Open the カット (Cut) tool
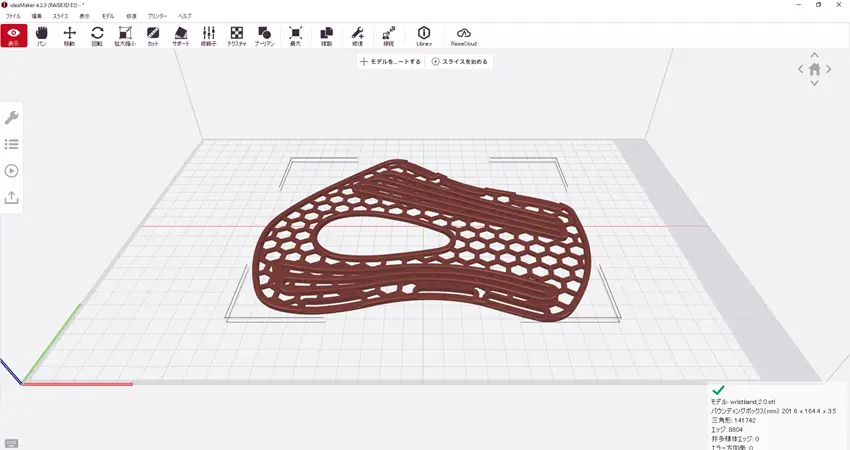The width and height of the screenshot is (850, 450). [153, 37]
